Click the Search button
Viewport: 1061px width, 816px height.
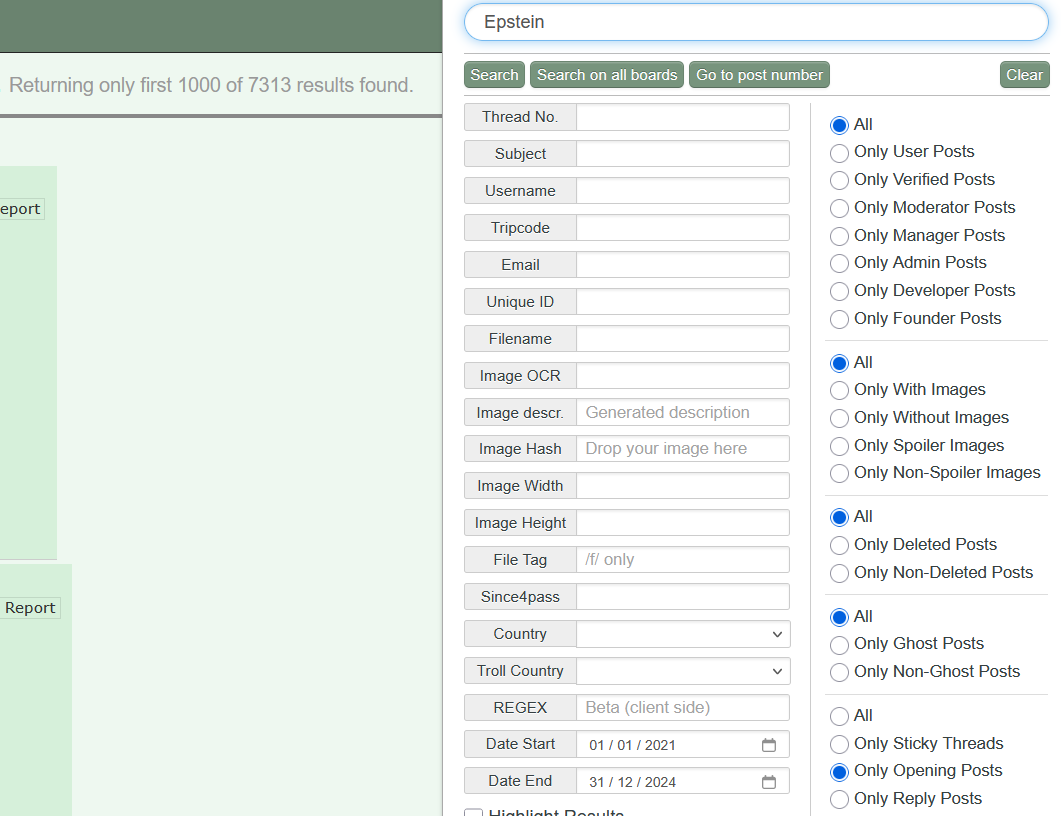(494, 75)
